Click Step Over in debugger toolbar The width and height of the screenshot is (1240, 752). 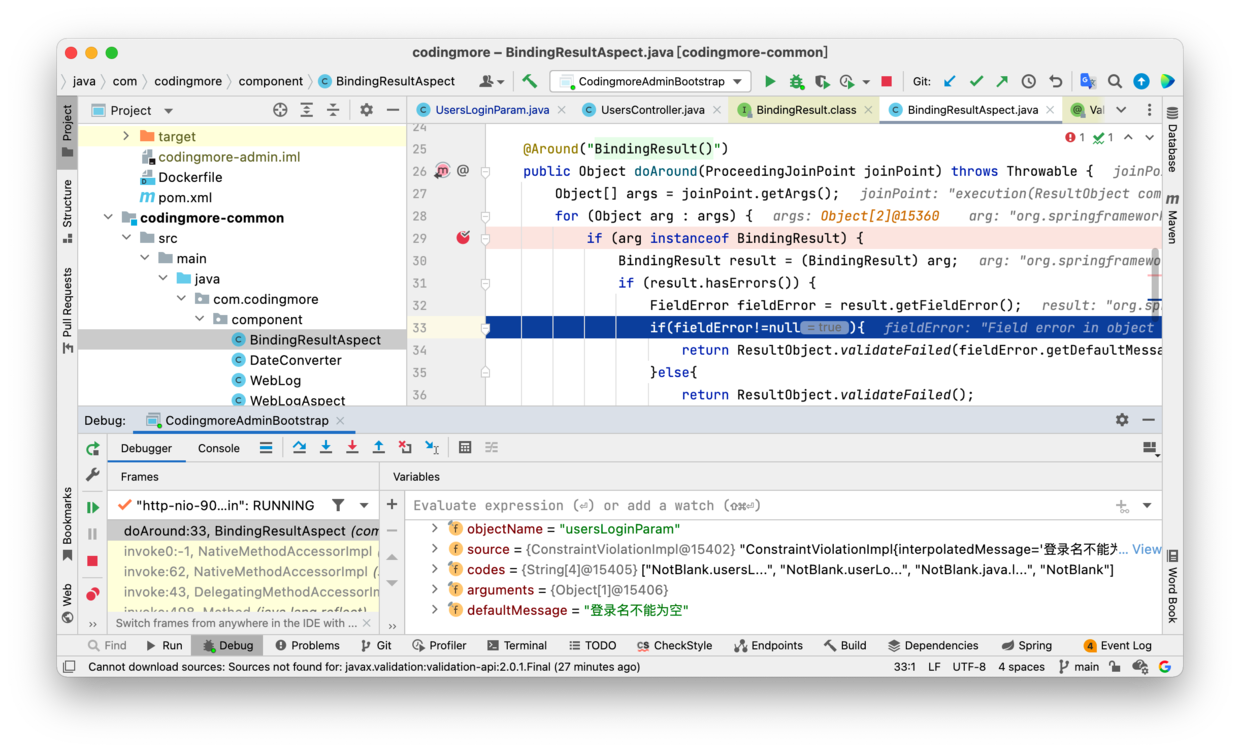tap(299, 448)
